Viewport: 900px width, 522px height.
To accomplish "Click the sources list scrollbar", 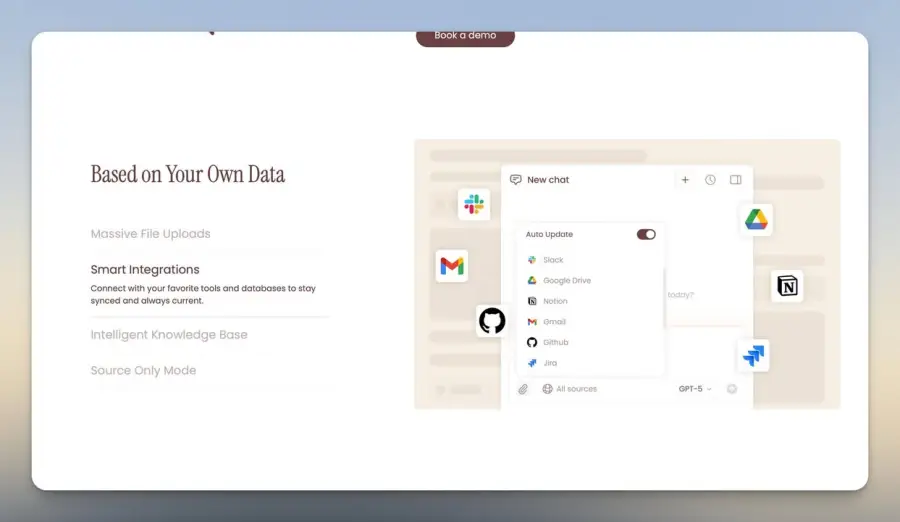I will tap(664, 297).
